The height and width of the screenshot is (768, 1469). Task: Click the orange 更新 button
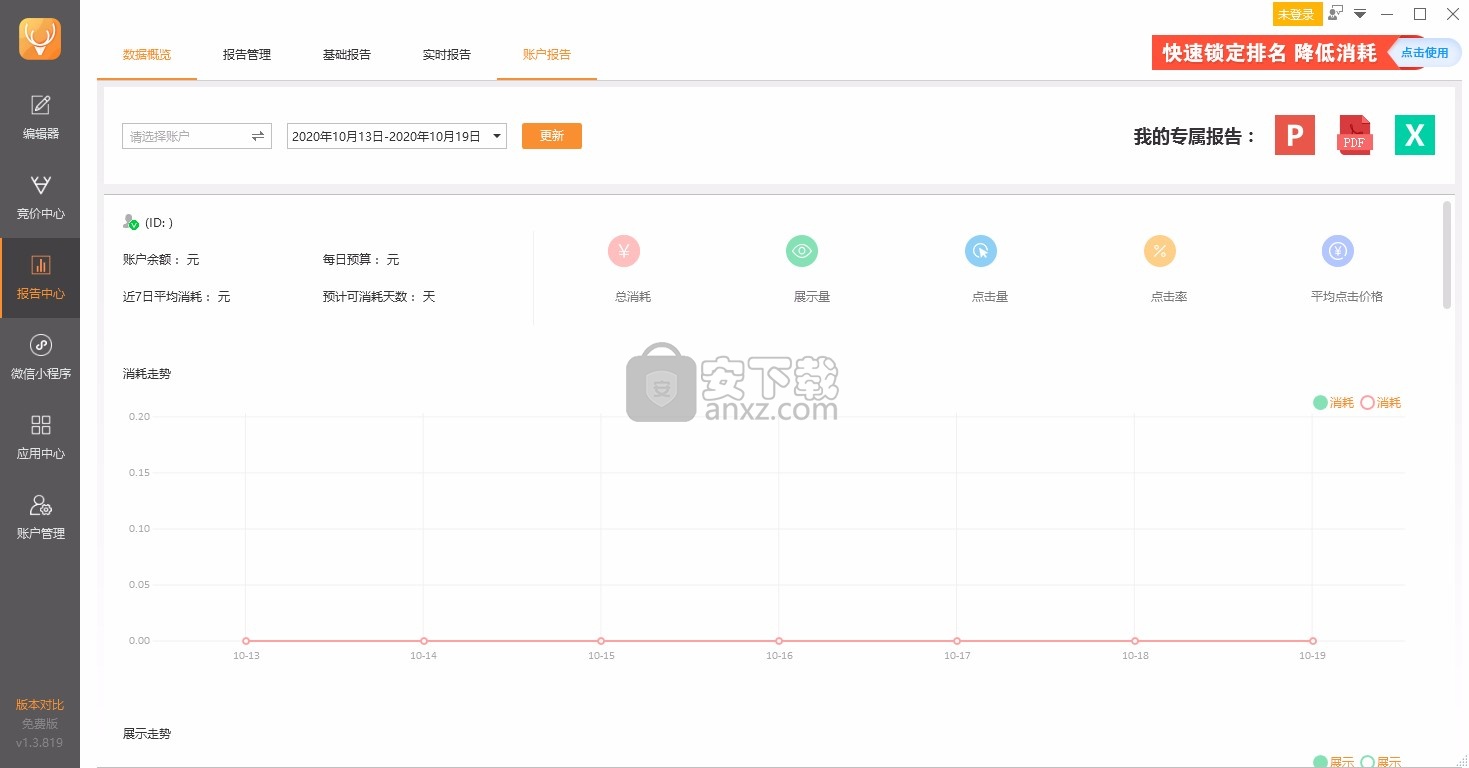552,136
